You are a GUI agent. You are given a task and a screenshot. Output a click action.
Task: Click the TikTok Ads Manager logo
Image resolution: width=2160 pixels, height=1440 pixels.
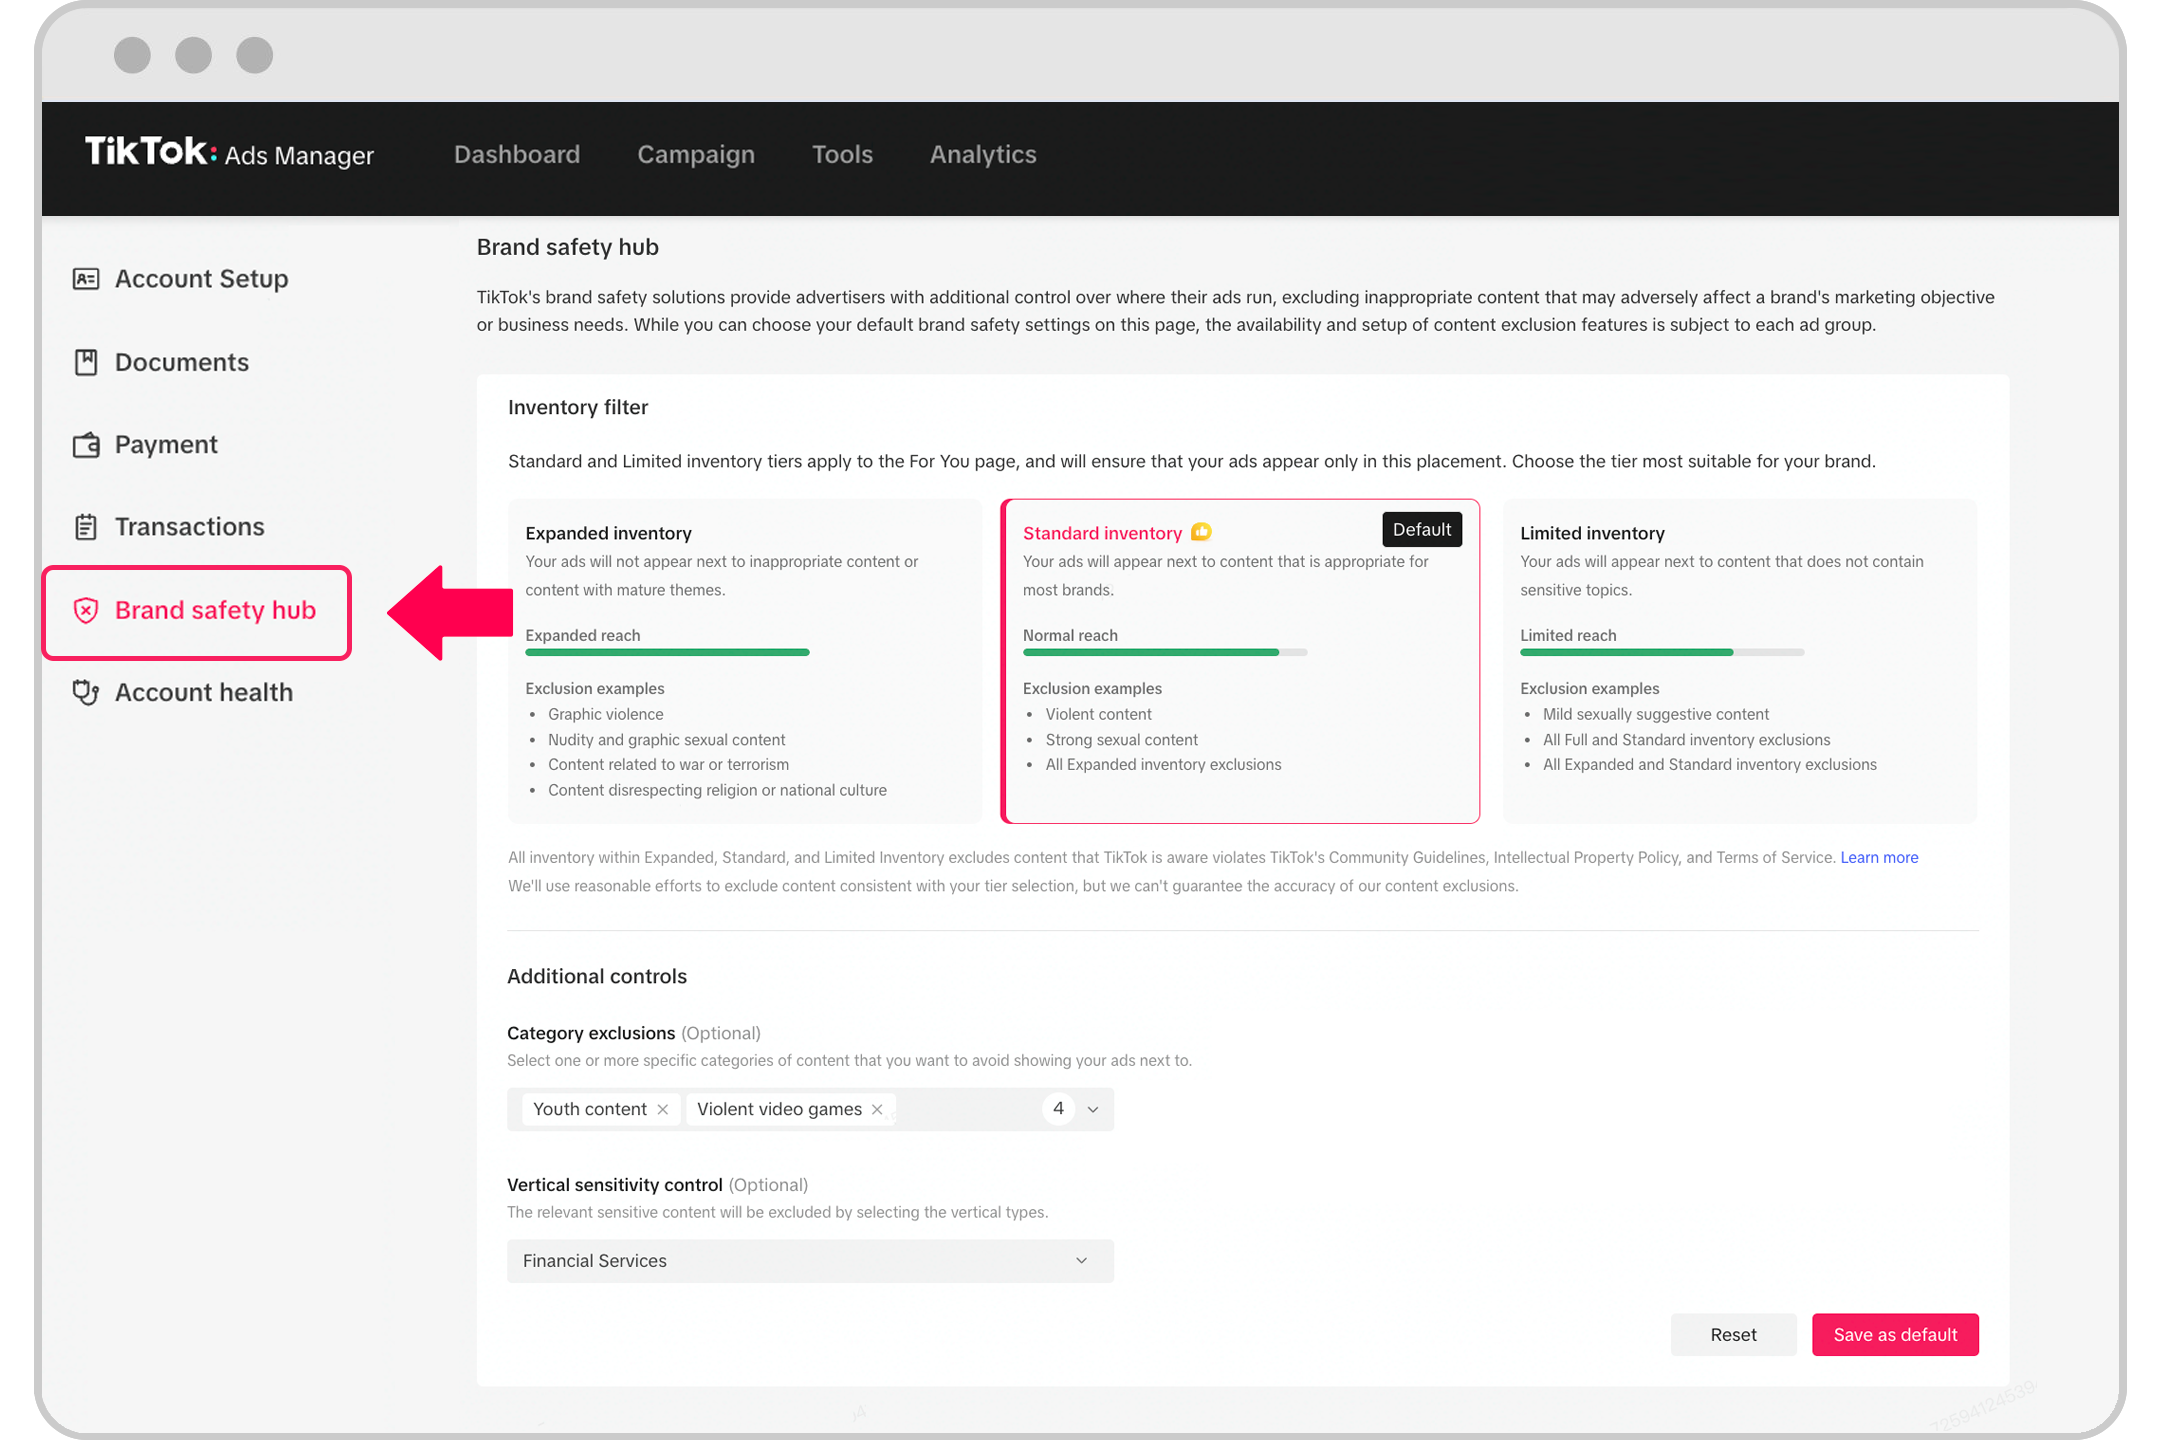click(229, 153)
